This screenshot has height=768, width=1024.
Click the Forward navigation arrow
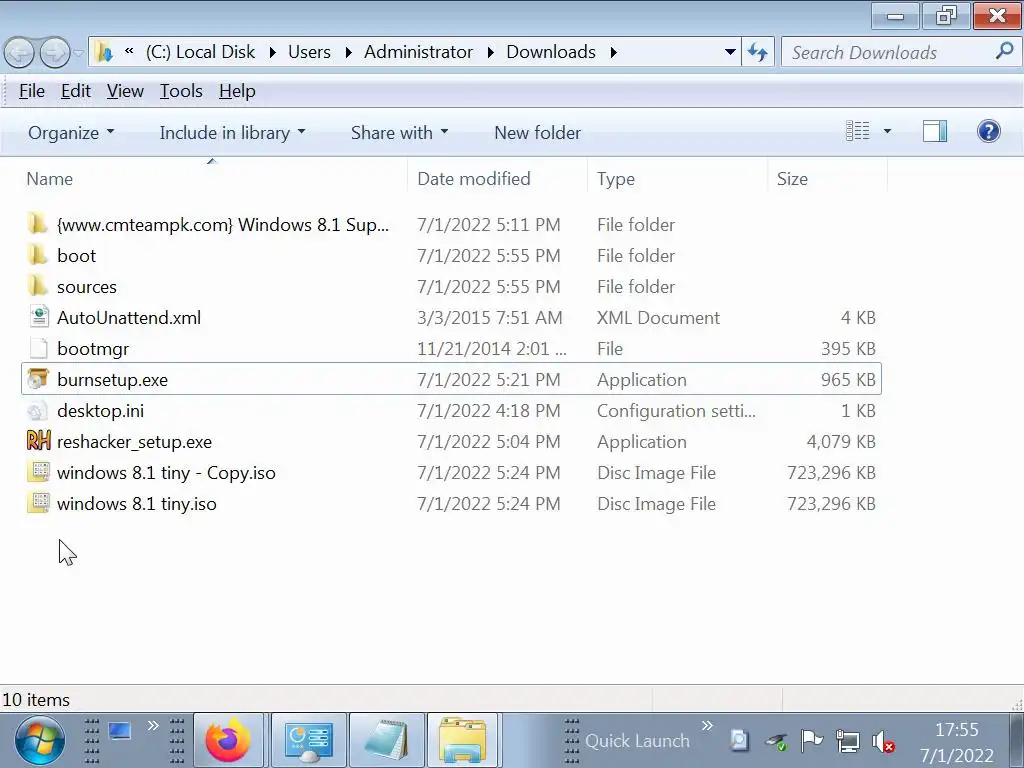tap(55, 53)
